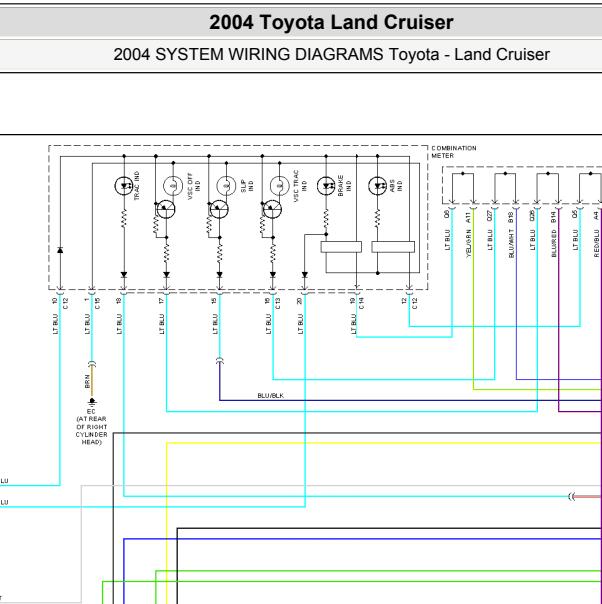Click the 'ABS IND' label text
This screenshot has width=602, height=604.
(x=396, y=185)
